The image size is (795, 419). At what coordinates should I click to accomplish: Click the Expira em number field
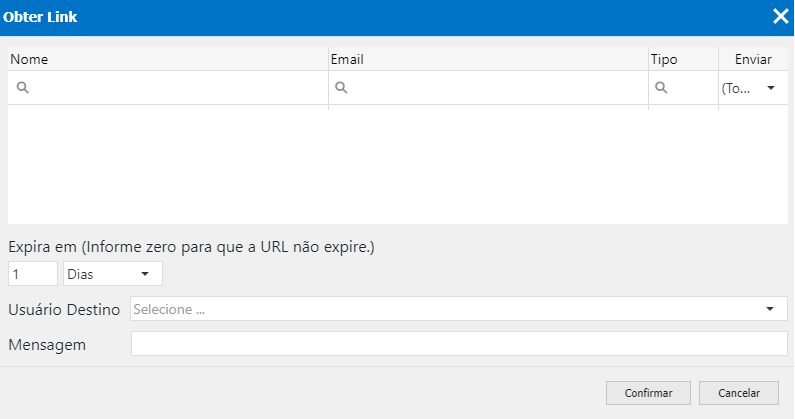32,274
